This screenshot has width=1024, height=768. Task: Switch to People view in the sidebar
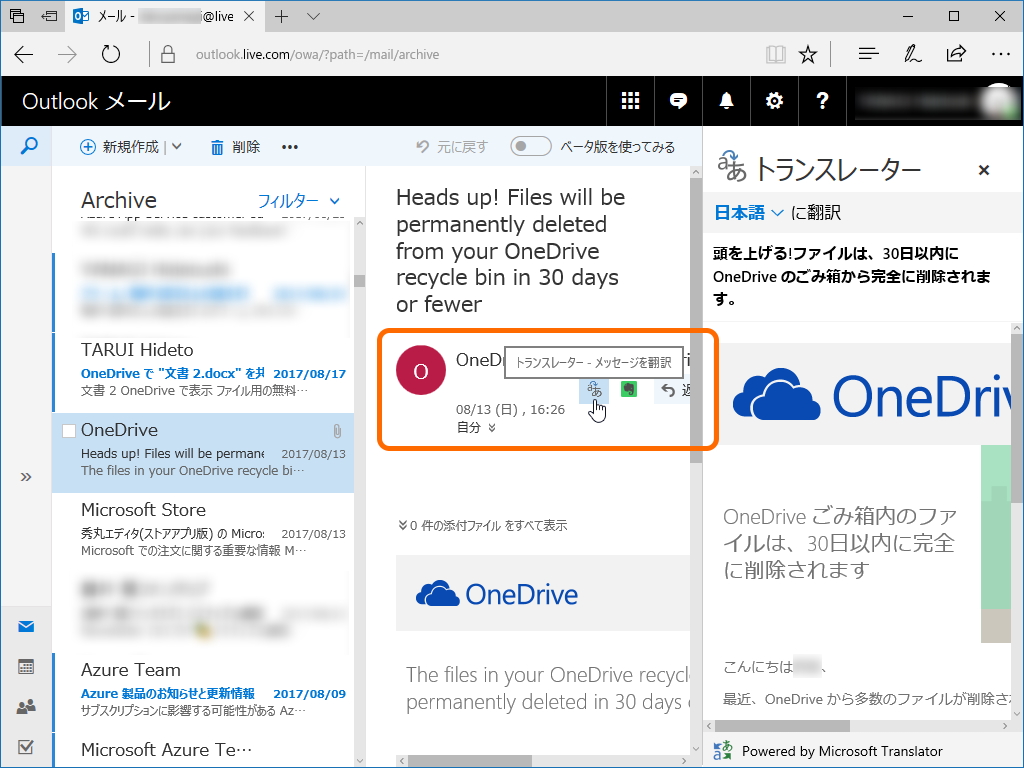(x=27, y=706)
